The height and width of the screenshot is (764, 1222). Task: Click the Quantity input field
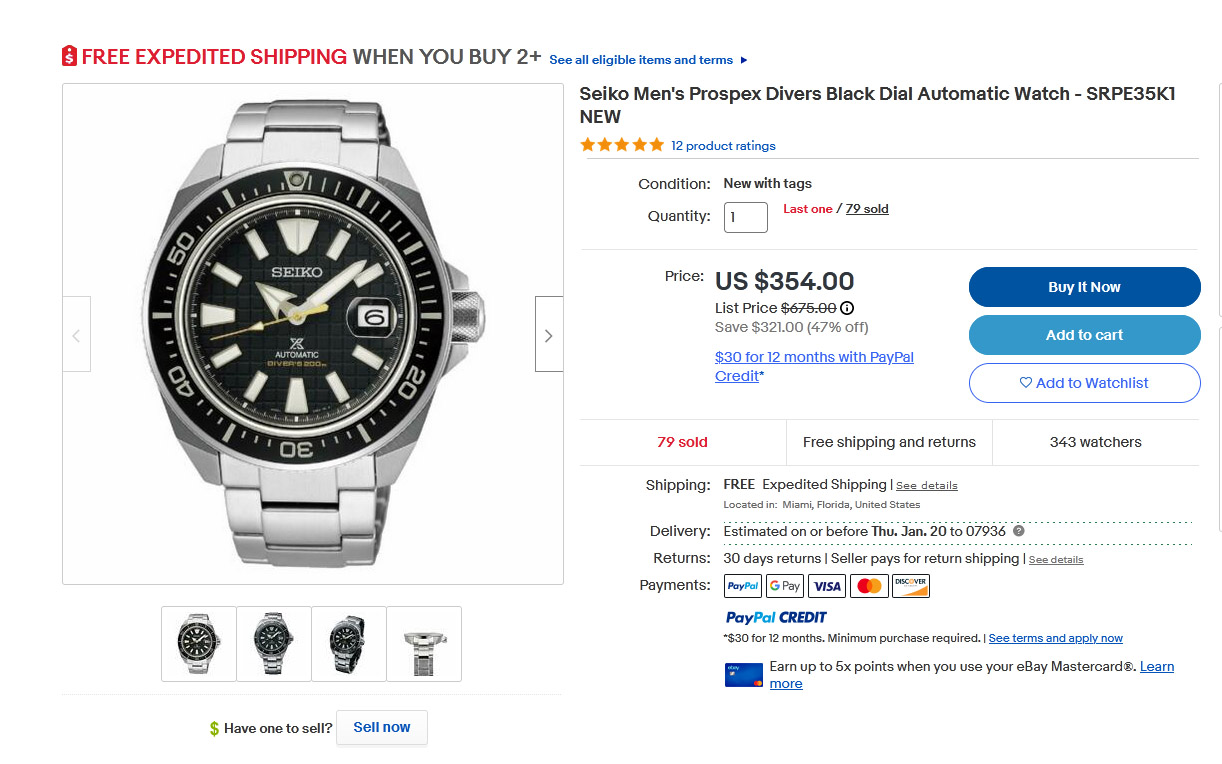point(745,217)
